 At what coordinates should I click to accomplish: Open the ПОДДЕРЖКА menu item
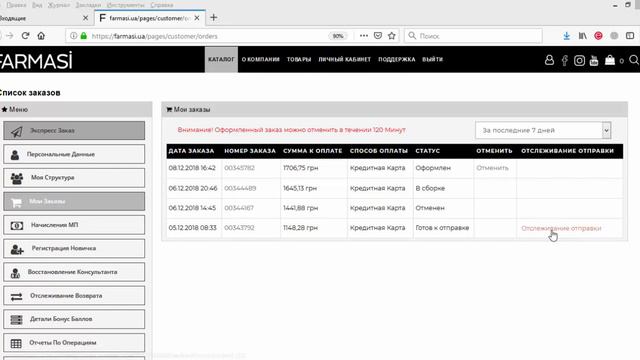point(397,59)
